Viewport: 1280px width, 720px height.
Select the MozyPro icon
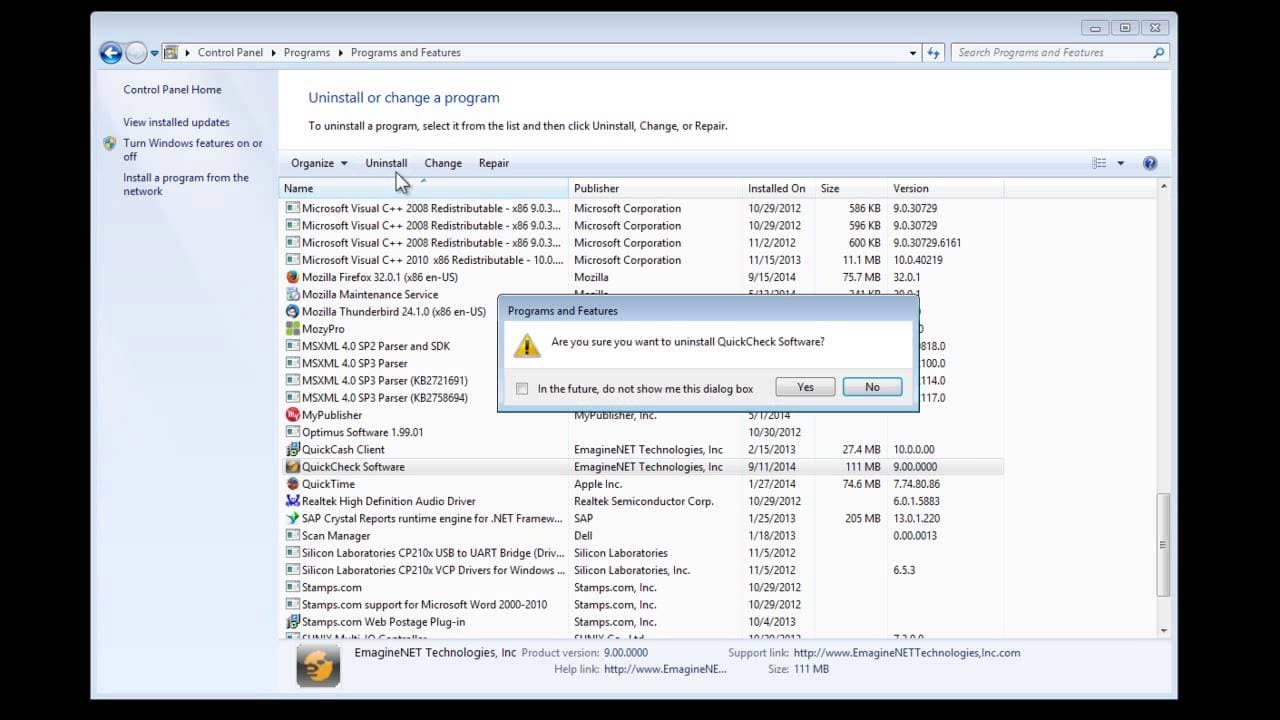pyautogui.click(x=293, y=329)
